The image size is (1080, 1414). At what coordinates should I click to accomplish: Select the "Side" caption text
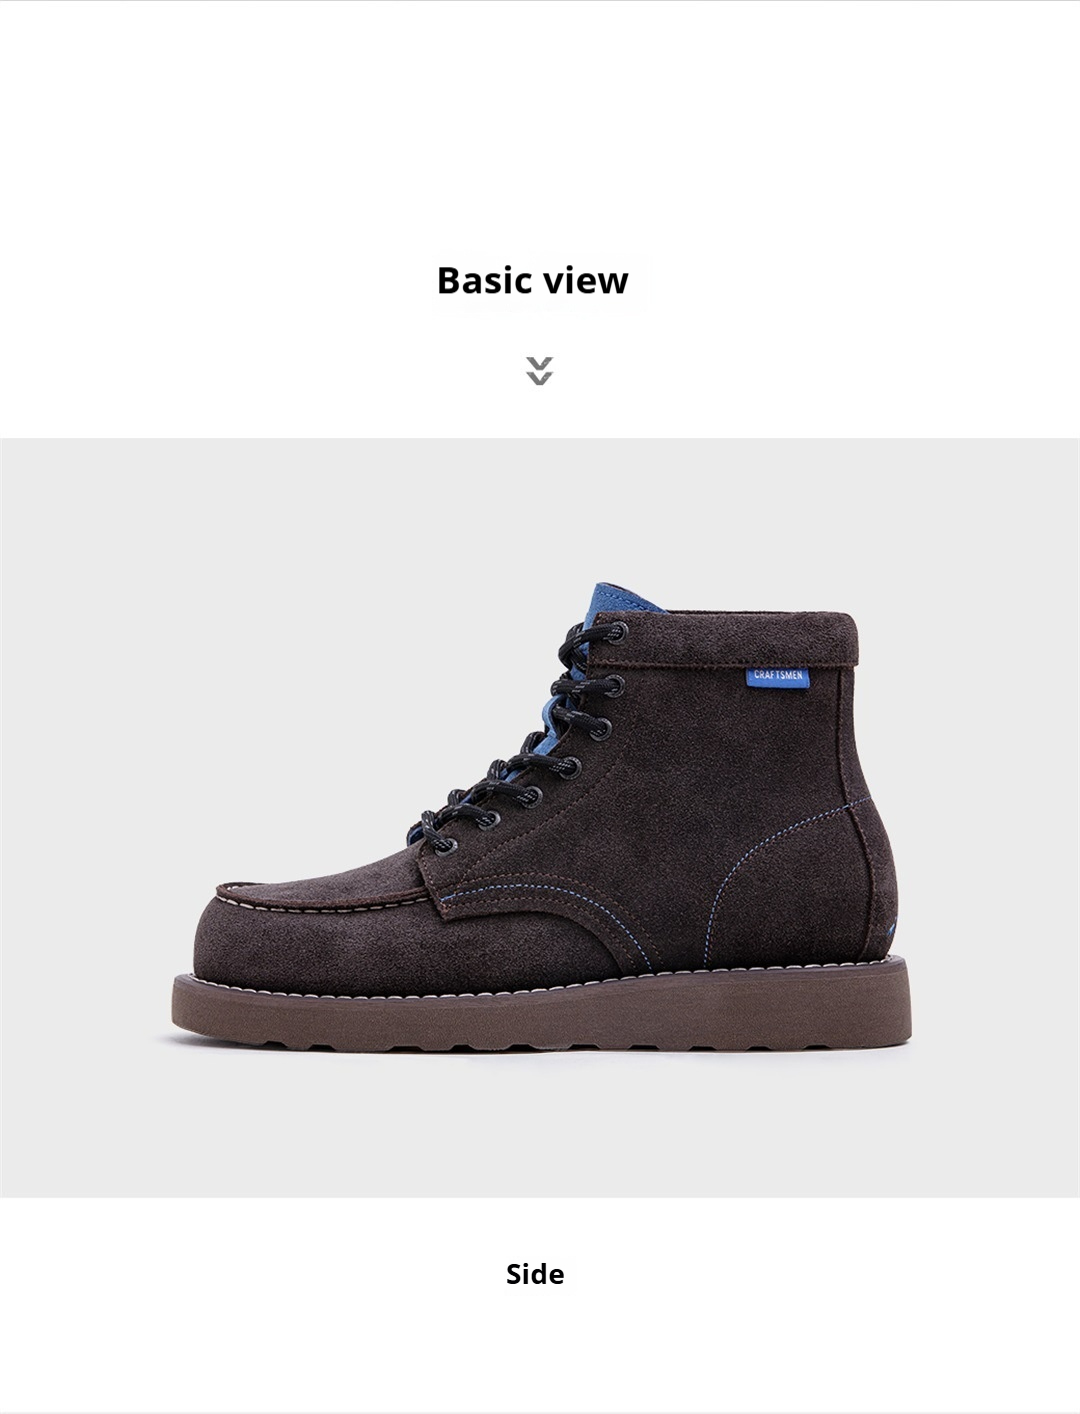[535, 1274]
